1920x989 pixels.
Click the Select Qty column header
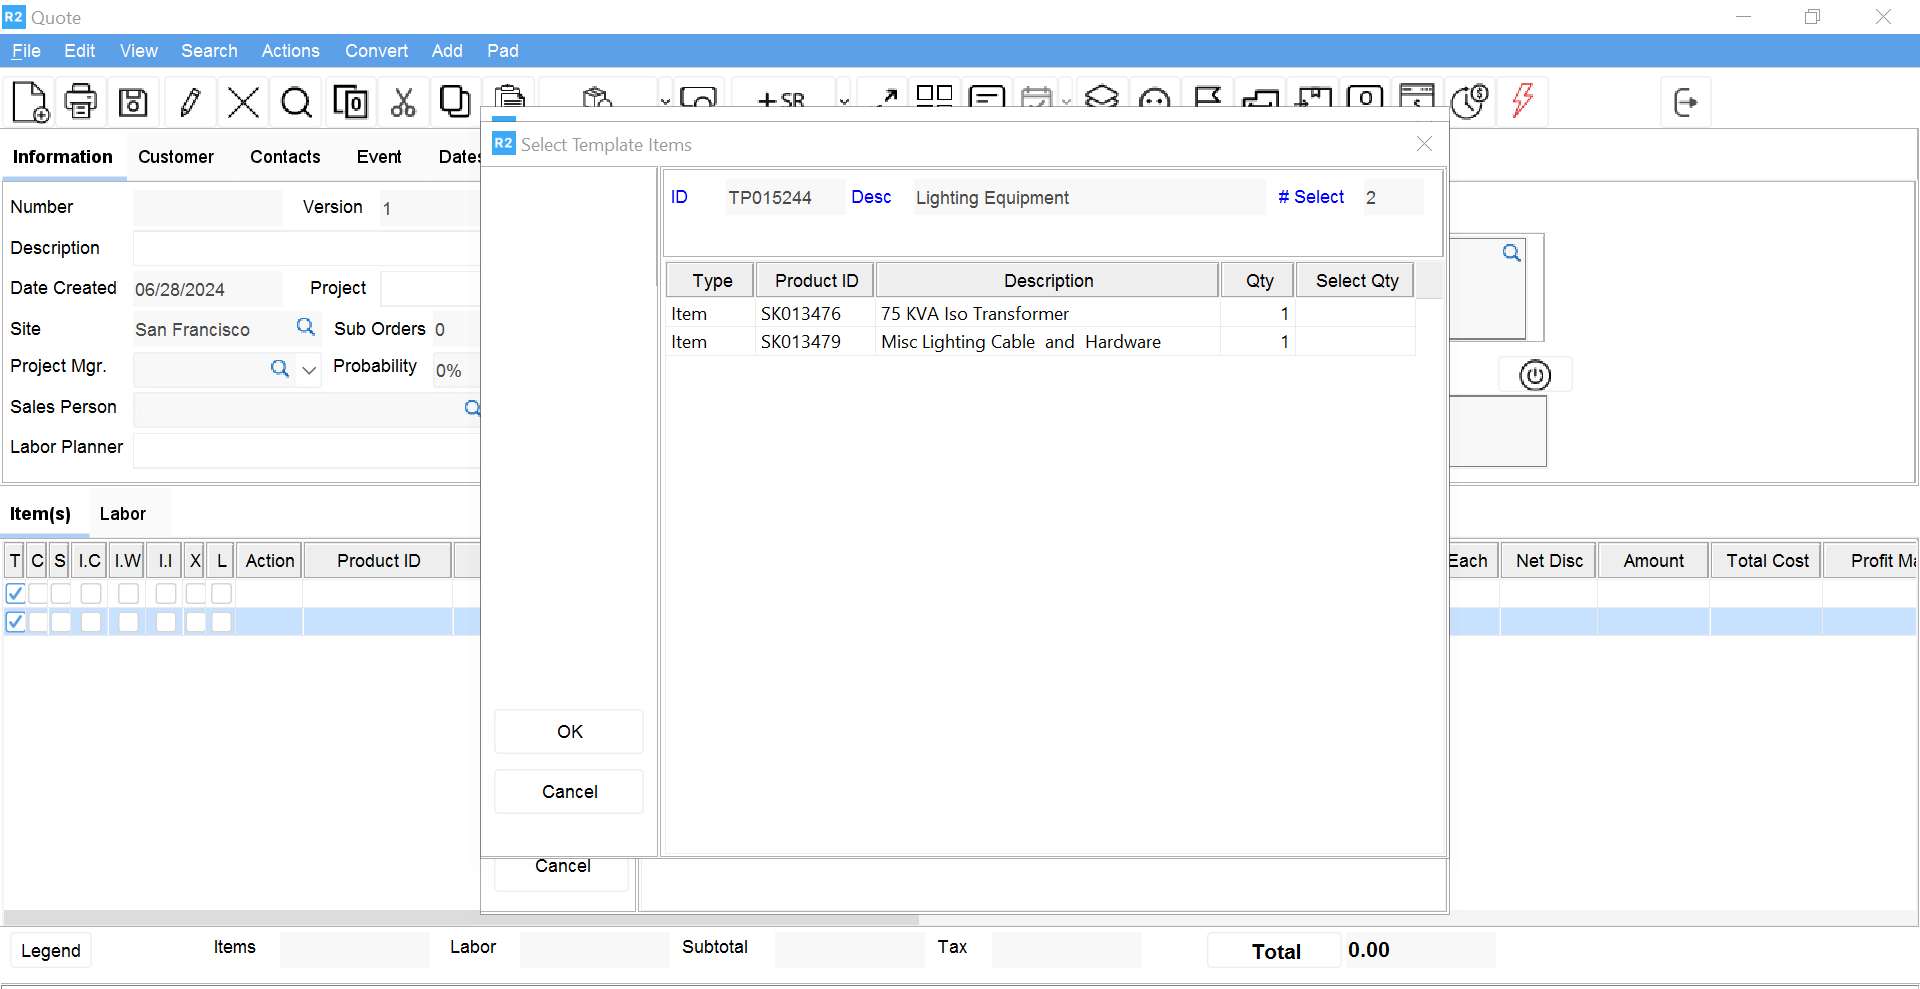tap(1356, 281)
